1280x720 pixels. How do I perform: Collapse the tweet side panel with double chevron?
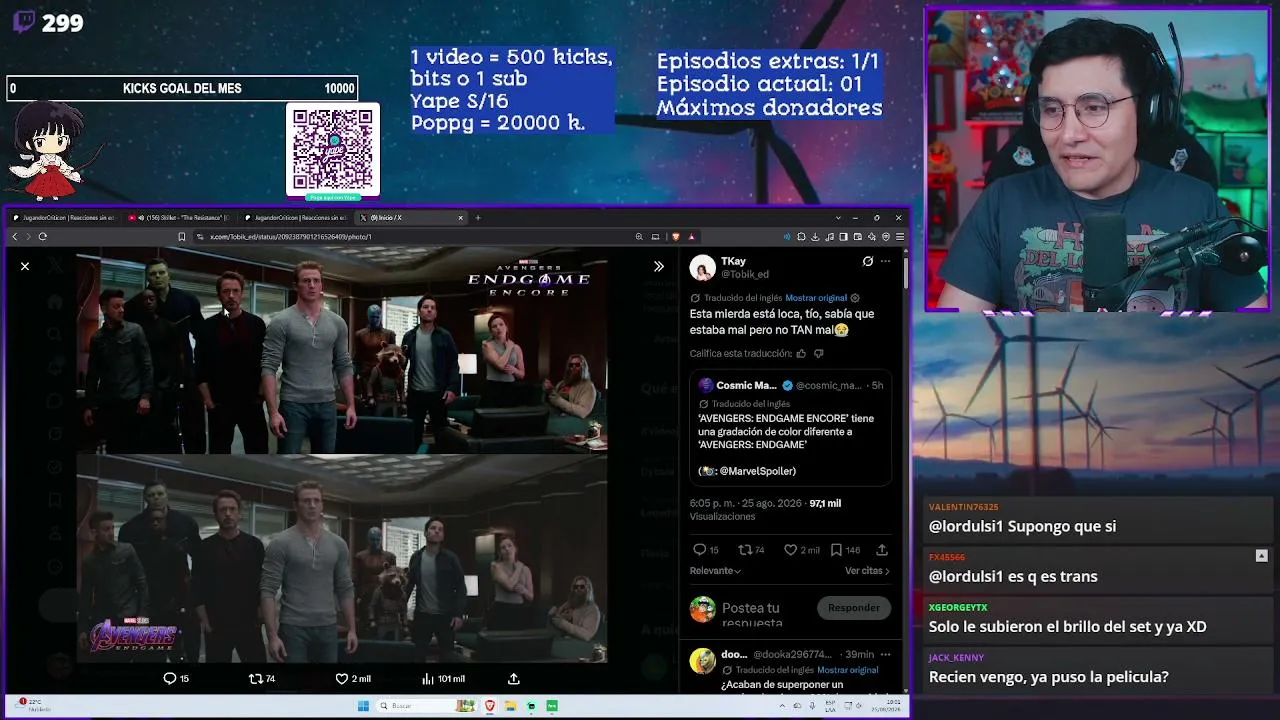[x=658, y=266]
